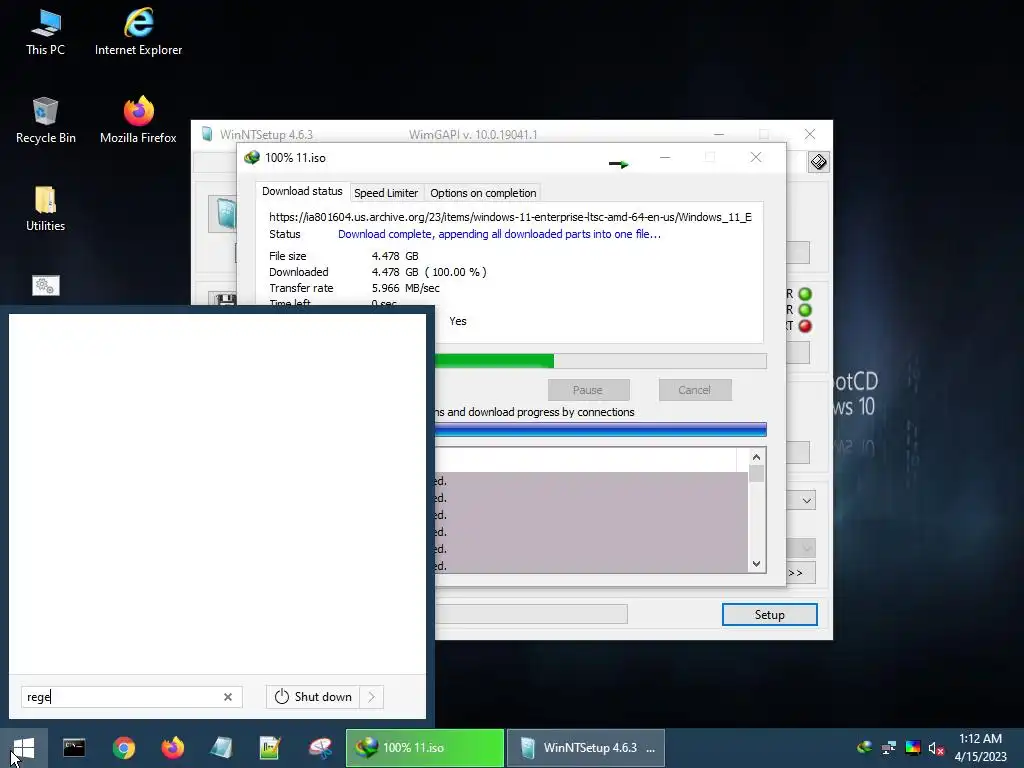Screen dimensions: 1024x768
Task: Click the Shut down button
Action: 313,697
